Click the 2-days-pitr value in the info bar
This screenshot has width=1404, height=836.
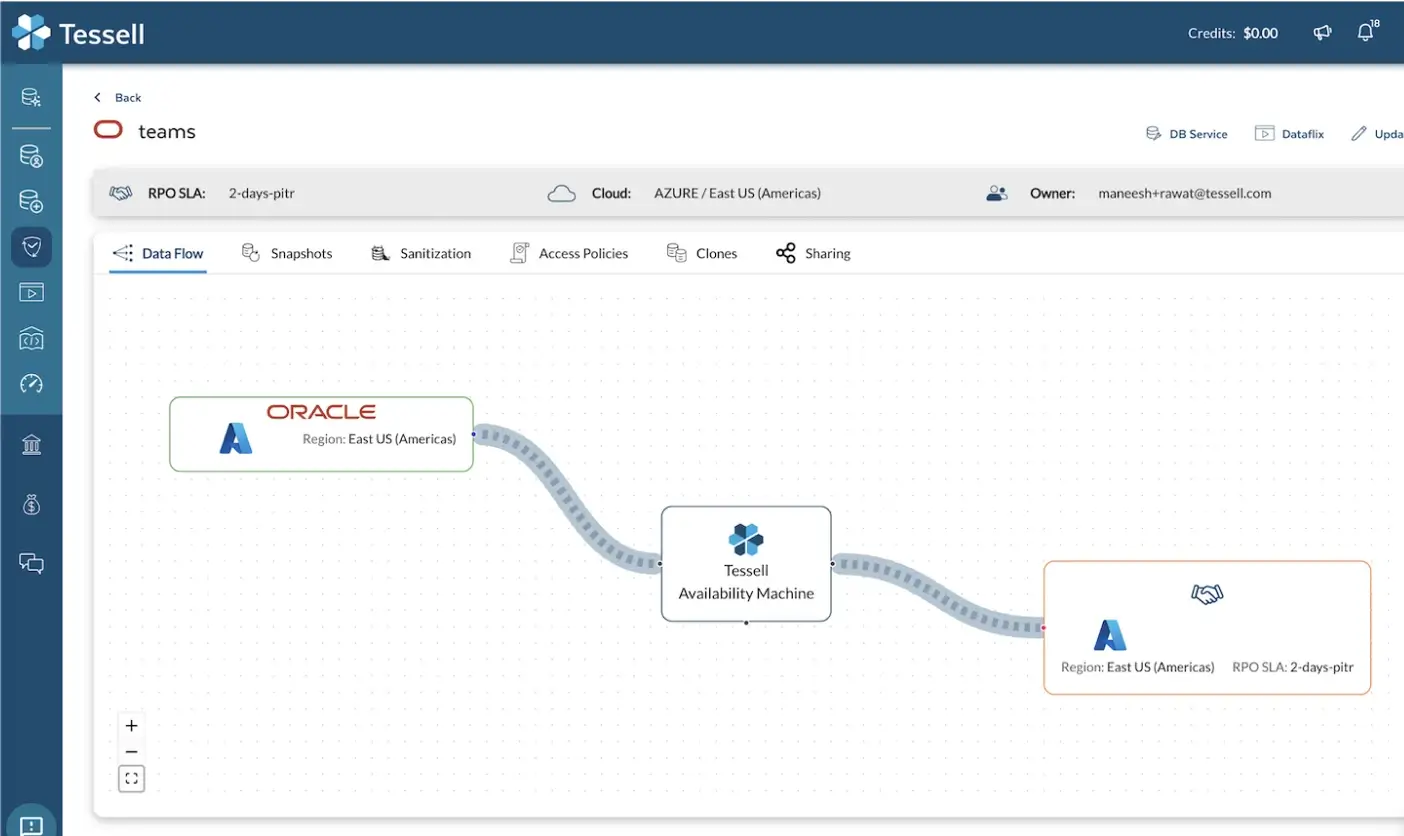point(262,193)
